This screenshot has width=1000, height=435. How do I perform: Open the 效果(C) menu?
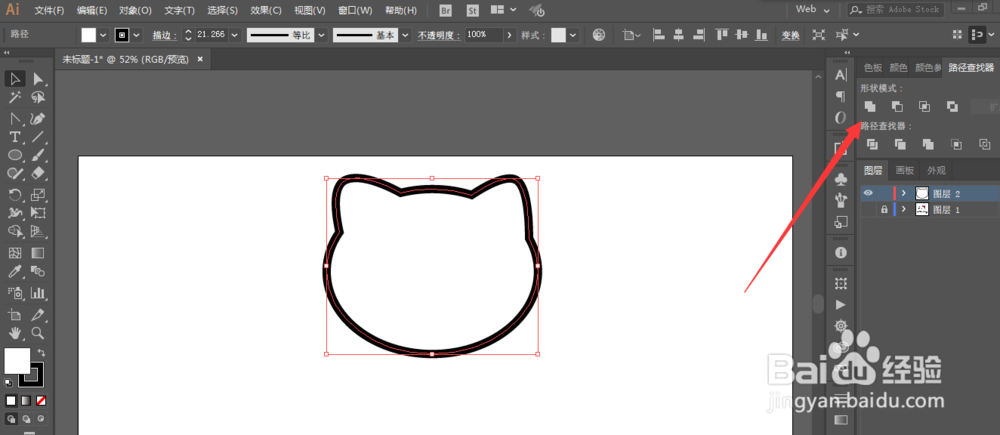coord(266,10)
